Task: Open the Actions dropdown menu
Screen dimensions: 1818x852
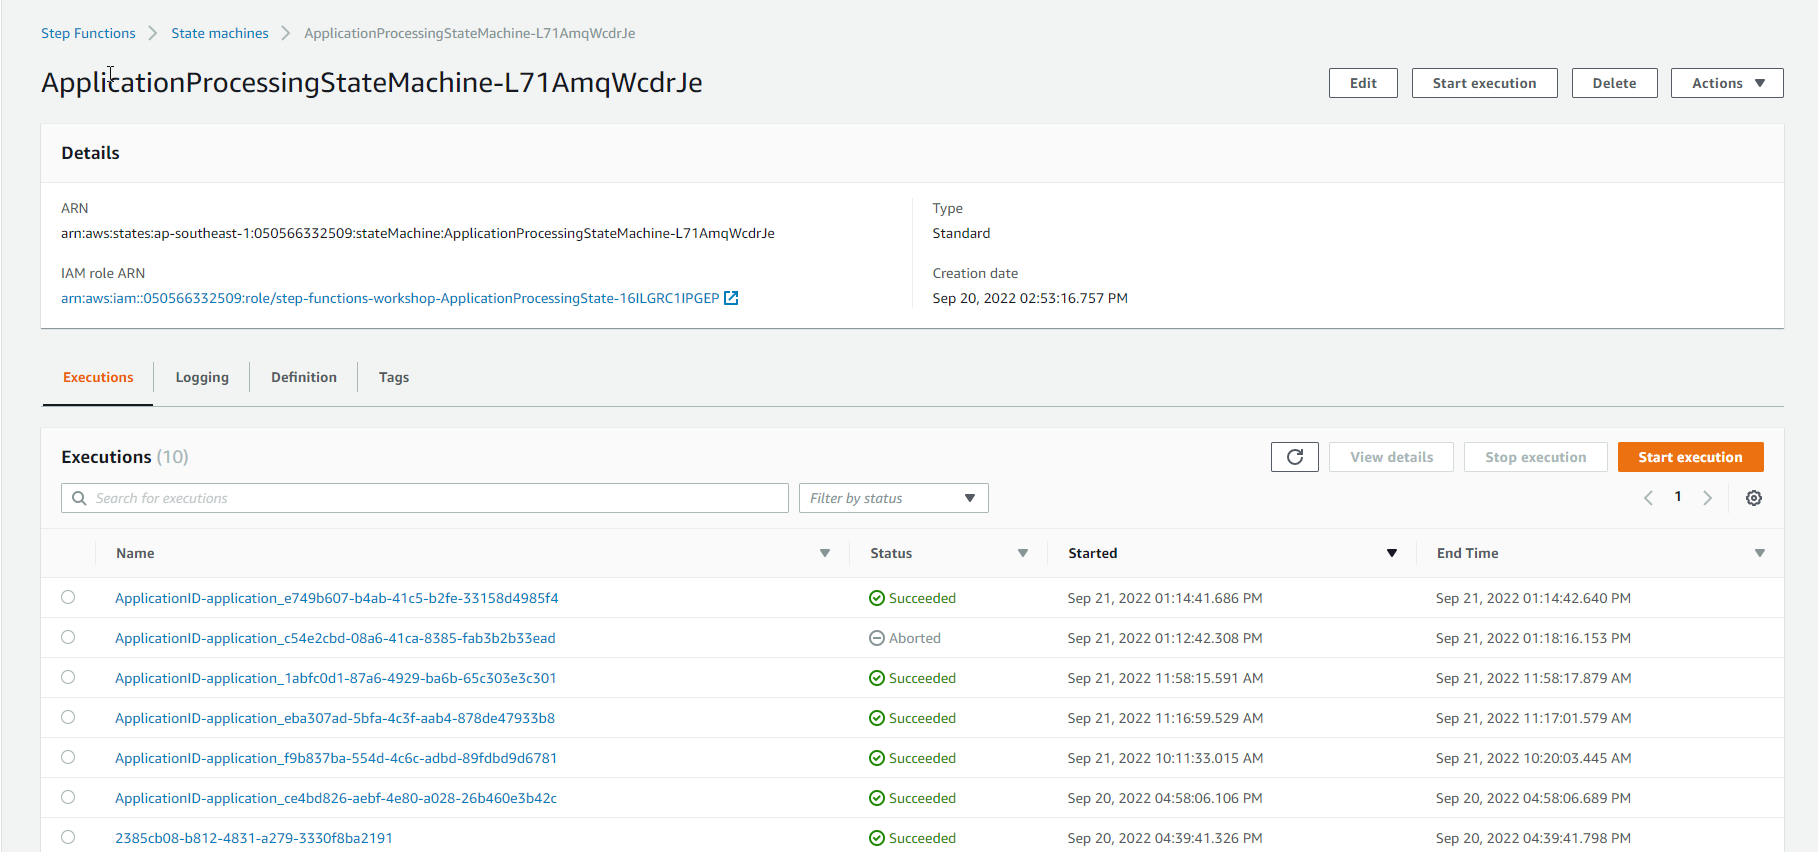Action: point(1727,83)
